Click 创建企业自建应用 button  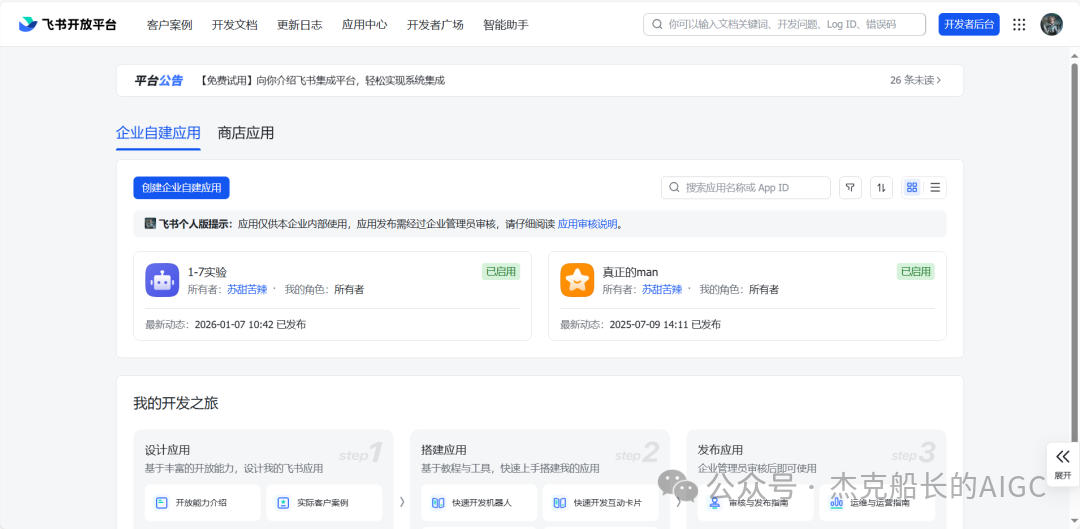tap(182, 187)
